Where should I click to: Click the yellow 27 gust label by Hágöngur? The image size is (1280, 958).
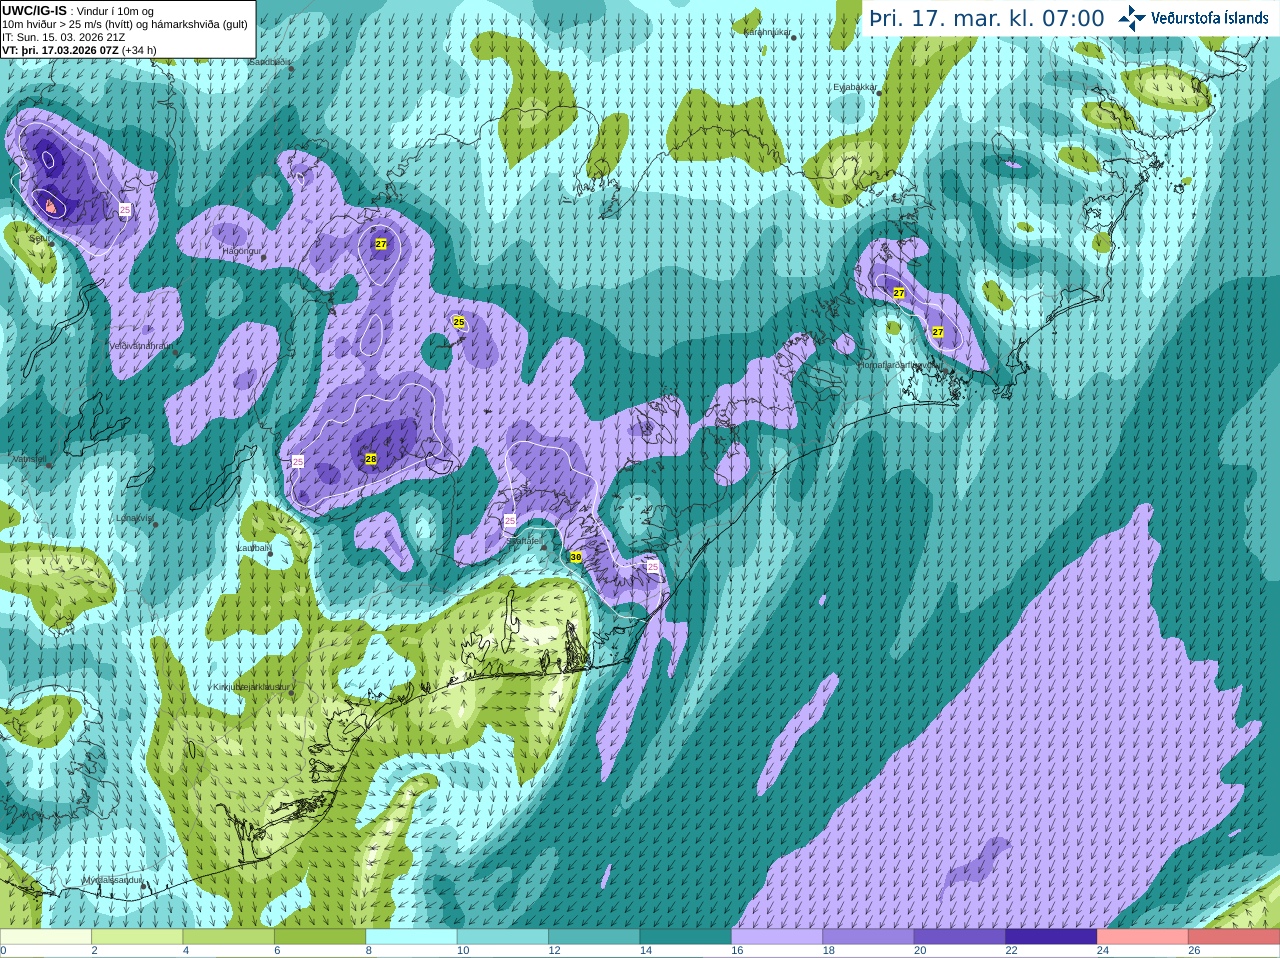(x=381, y=244)
